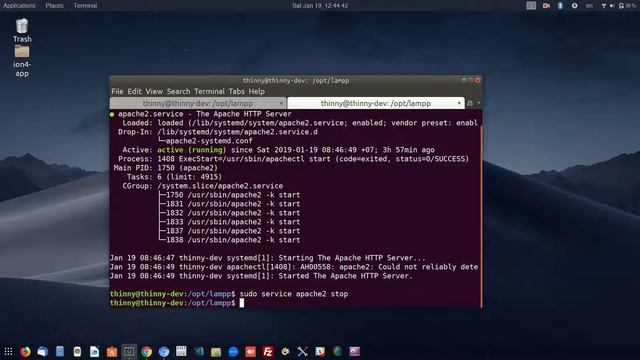Click the clock date in the top bar
The height and width of the screenshot is (360, 640).
320,6
